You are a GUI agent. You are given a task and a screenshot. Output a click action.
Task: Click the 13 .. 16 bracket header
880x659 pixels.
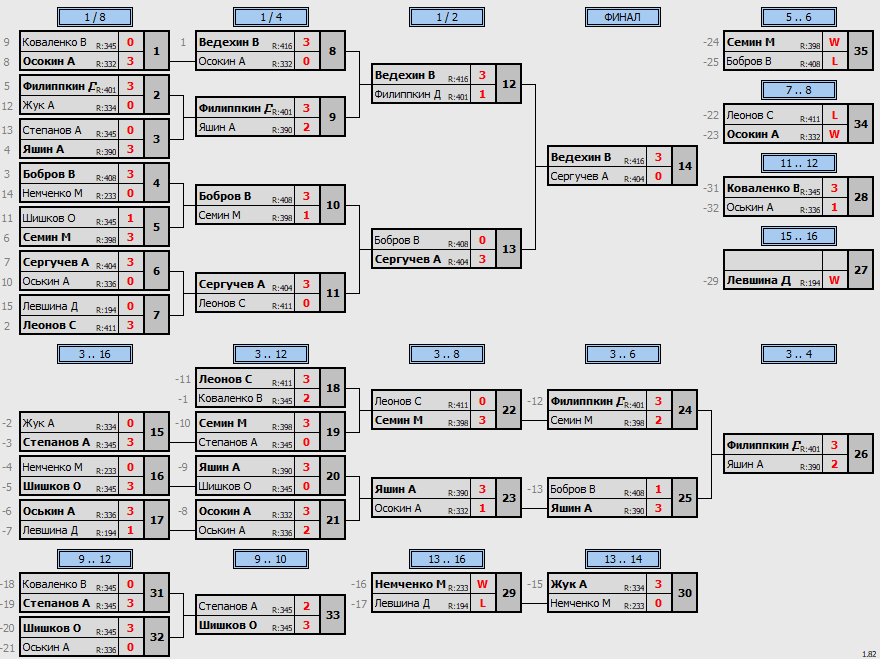447,559
